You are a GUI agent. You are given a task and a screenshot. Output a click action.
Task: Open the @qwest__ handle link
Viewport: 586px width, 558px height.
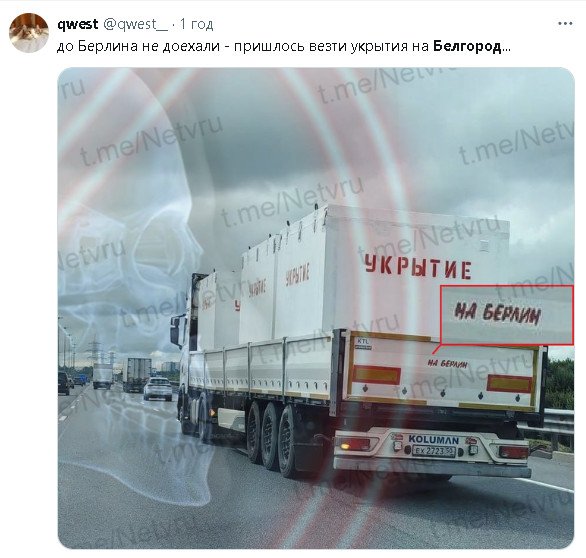[x=135, y=24]
